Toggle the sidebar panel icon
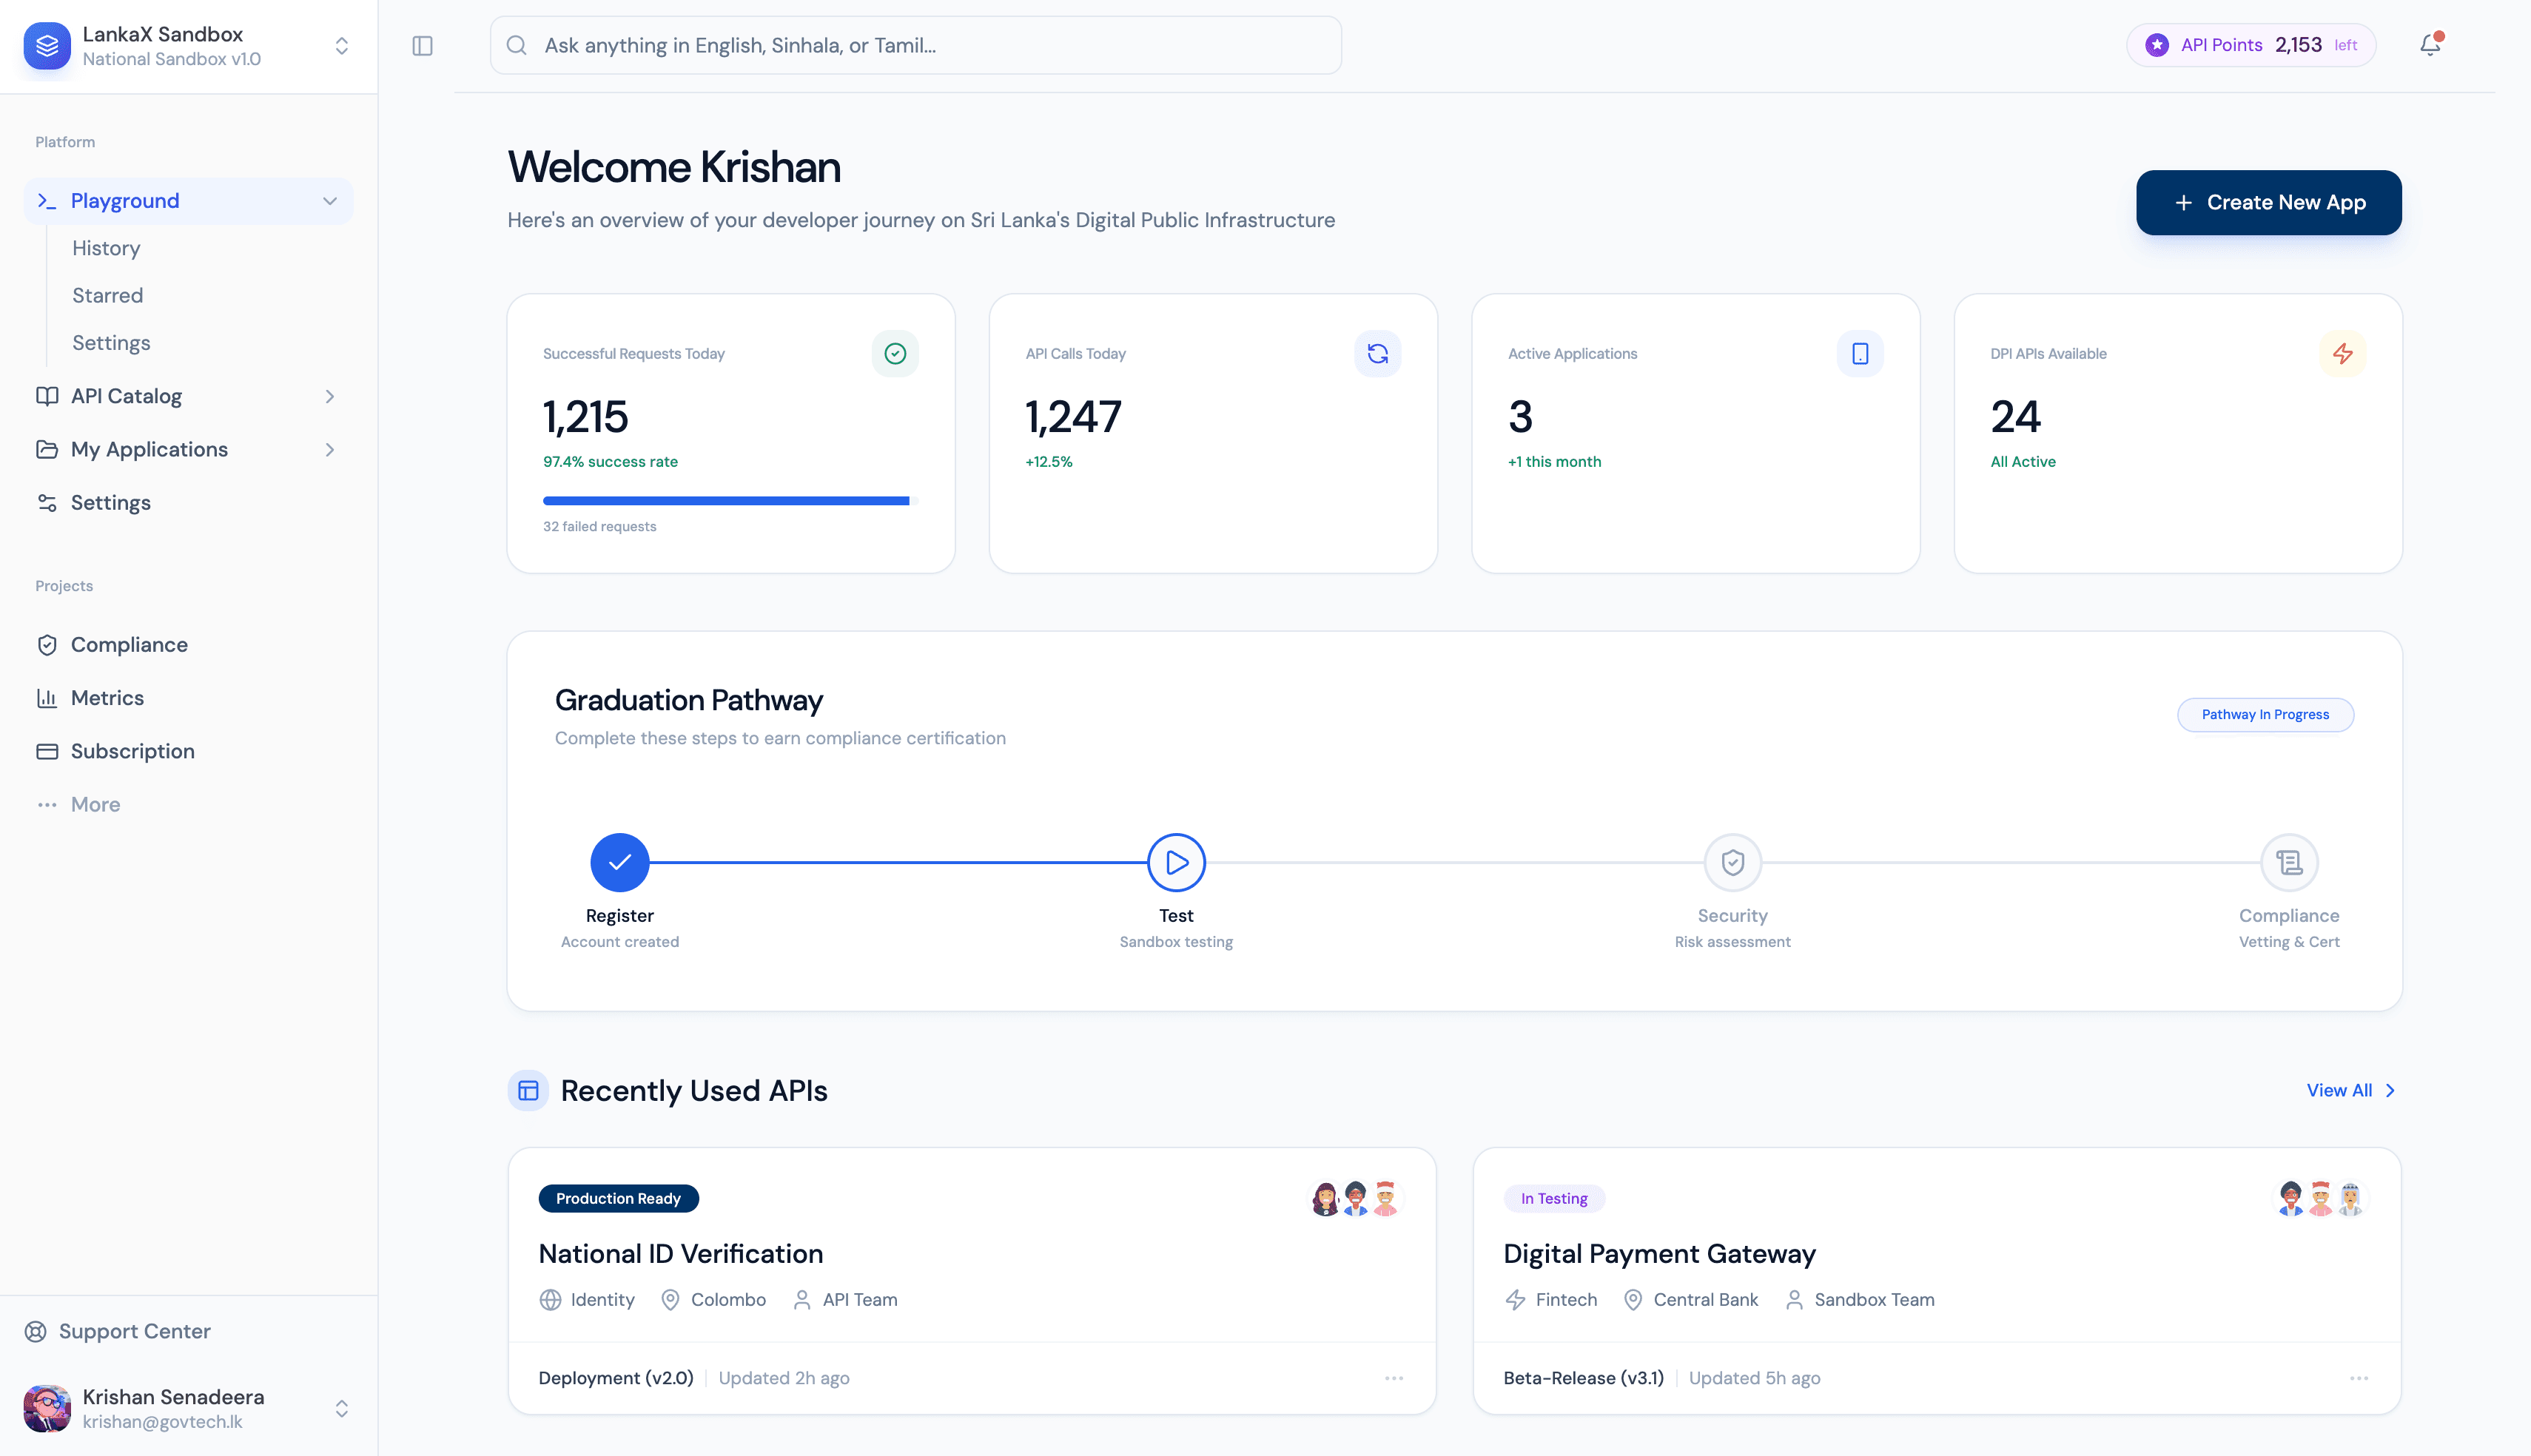Image resolution: width=2531 pixels, height=1456 pixels. pyautogui.click(x=422, y=46)
